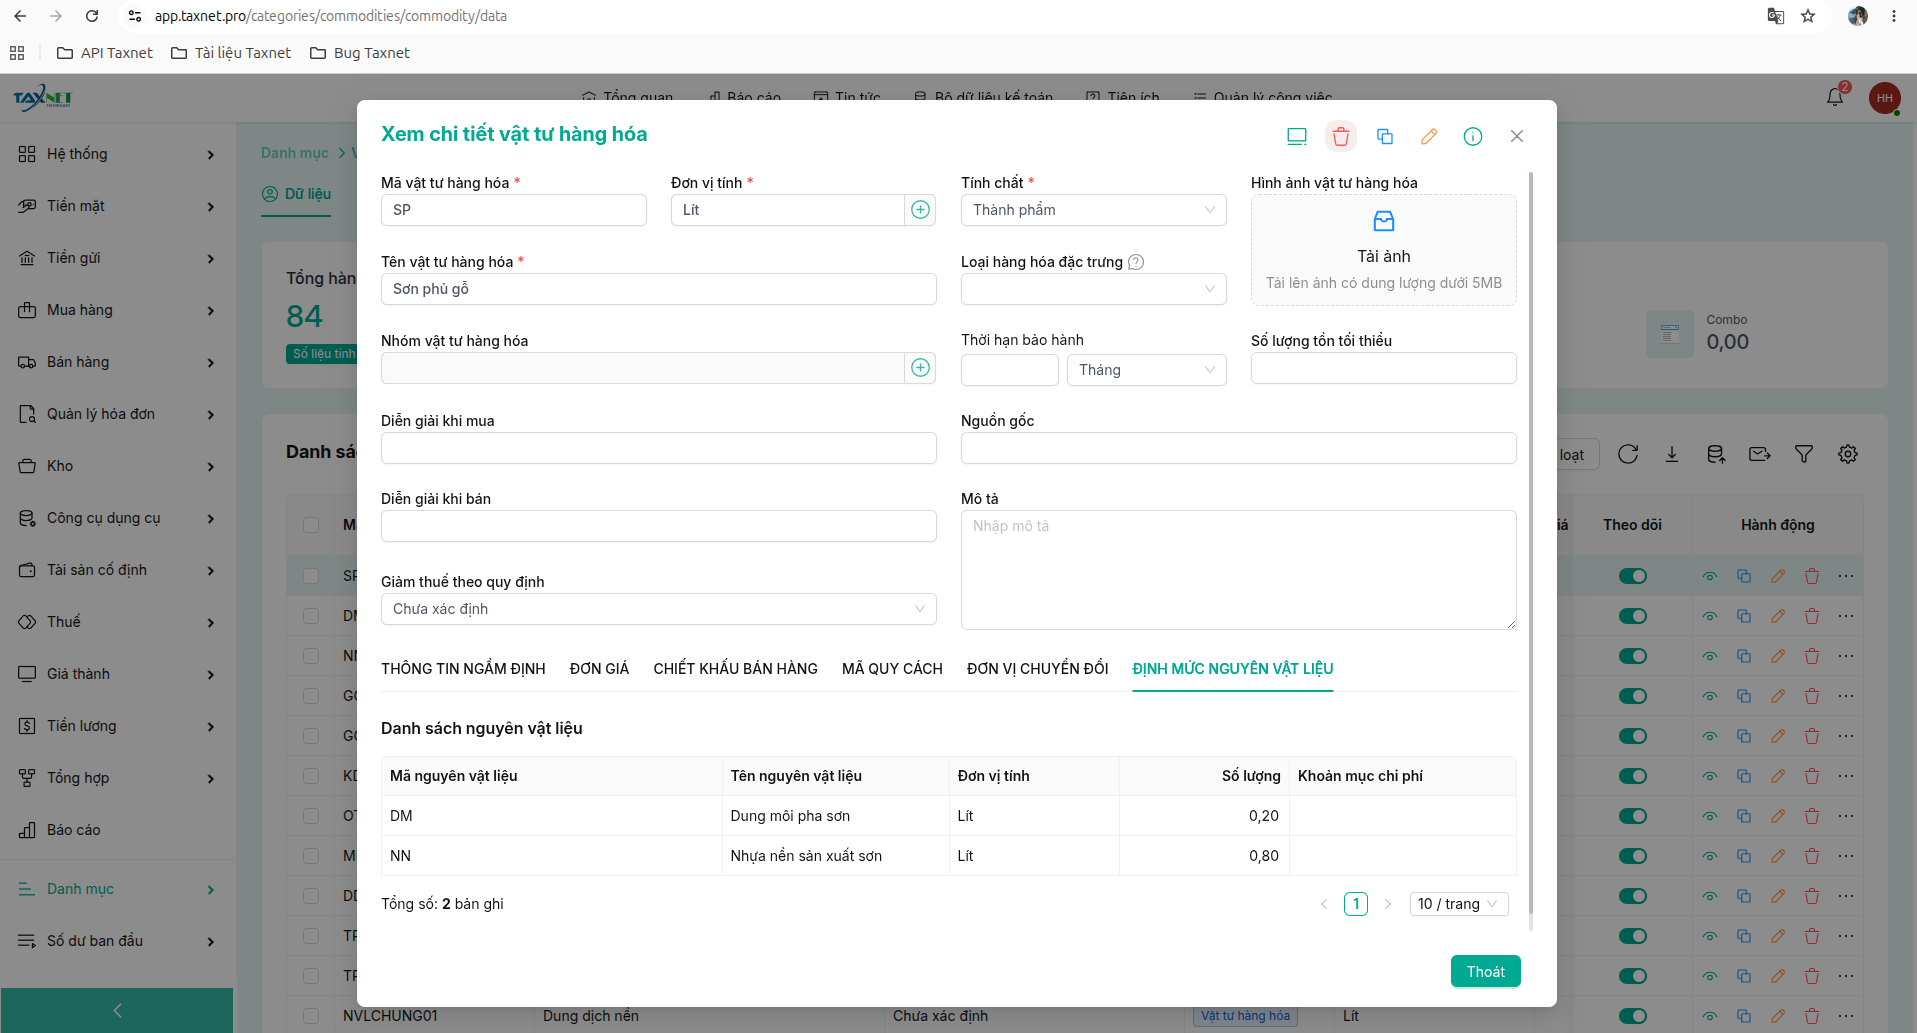Open the 10 / trang page size dropdown
This screenshot has height=1033, width=1917.
(1458, 904)
